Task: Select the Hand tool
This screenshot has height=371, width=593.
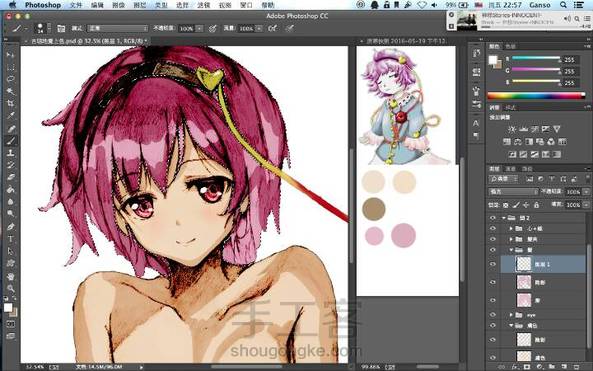Action: [x=11, y=276]
